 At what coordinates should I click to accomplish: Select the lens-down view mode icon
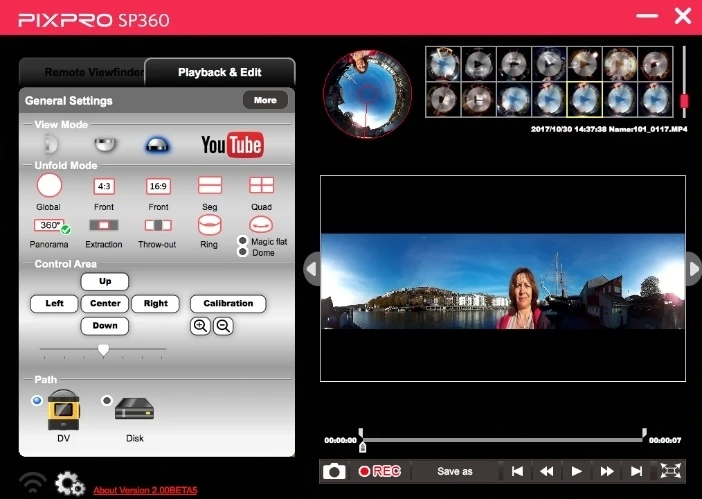click(x=105, y=145)
